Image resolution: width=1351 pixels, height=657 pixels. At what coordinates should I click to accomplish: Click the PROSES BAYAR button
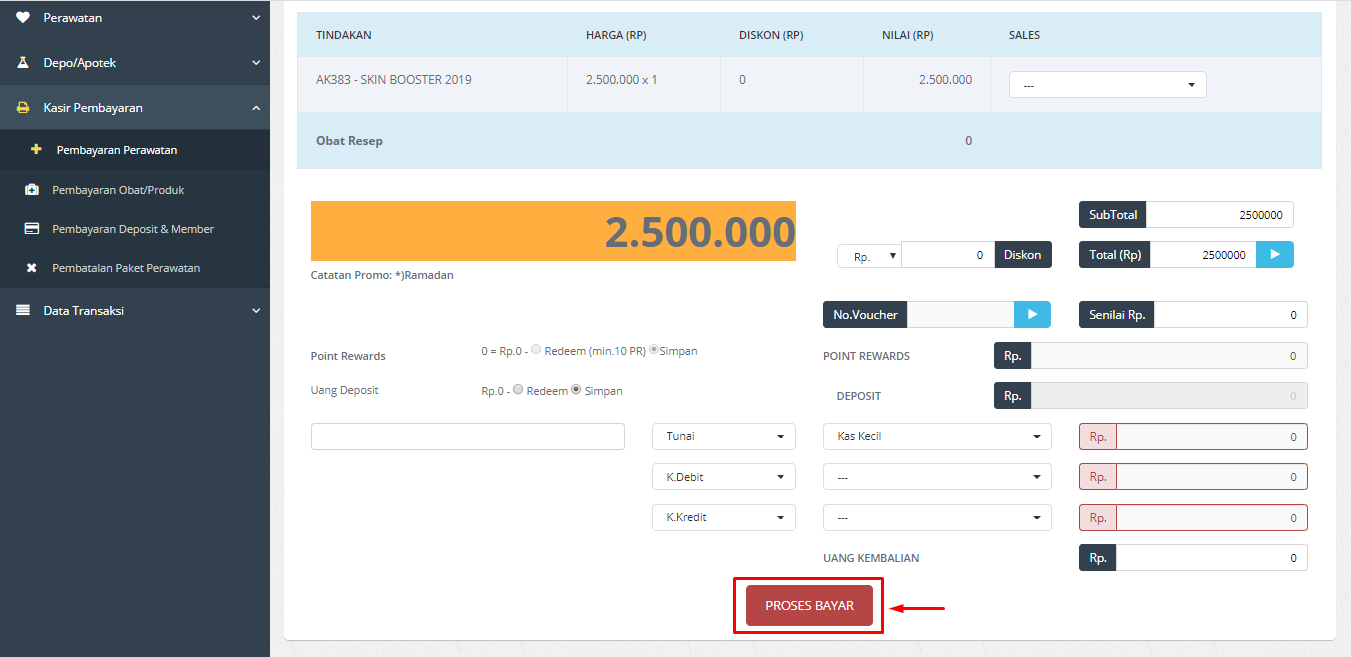pyautogui.click(x=809, y=606)
